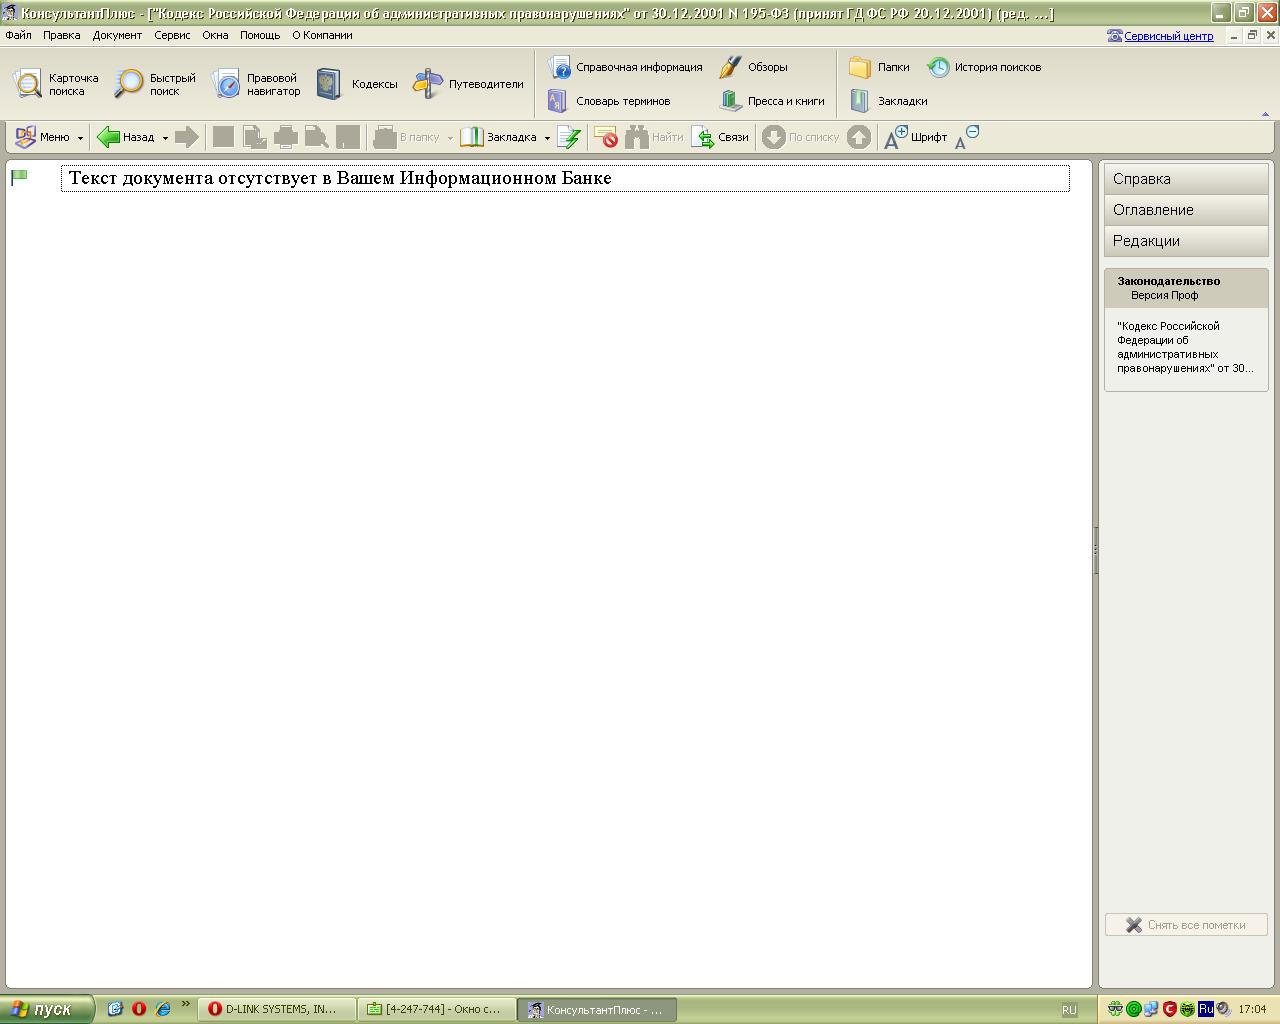1280x1024 pixels.
Task: Click the system tray clock
Action: [1252, 1010]
